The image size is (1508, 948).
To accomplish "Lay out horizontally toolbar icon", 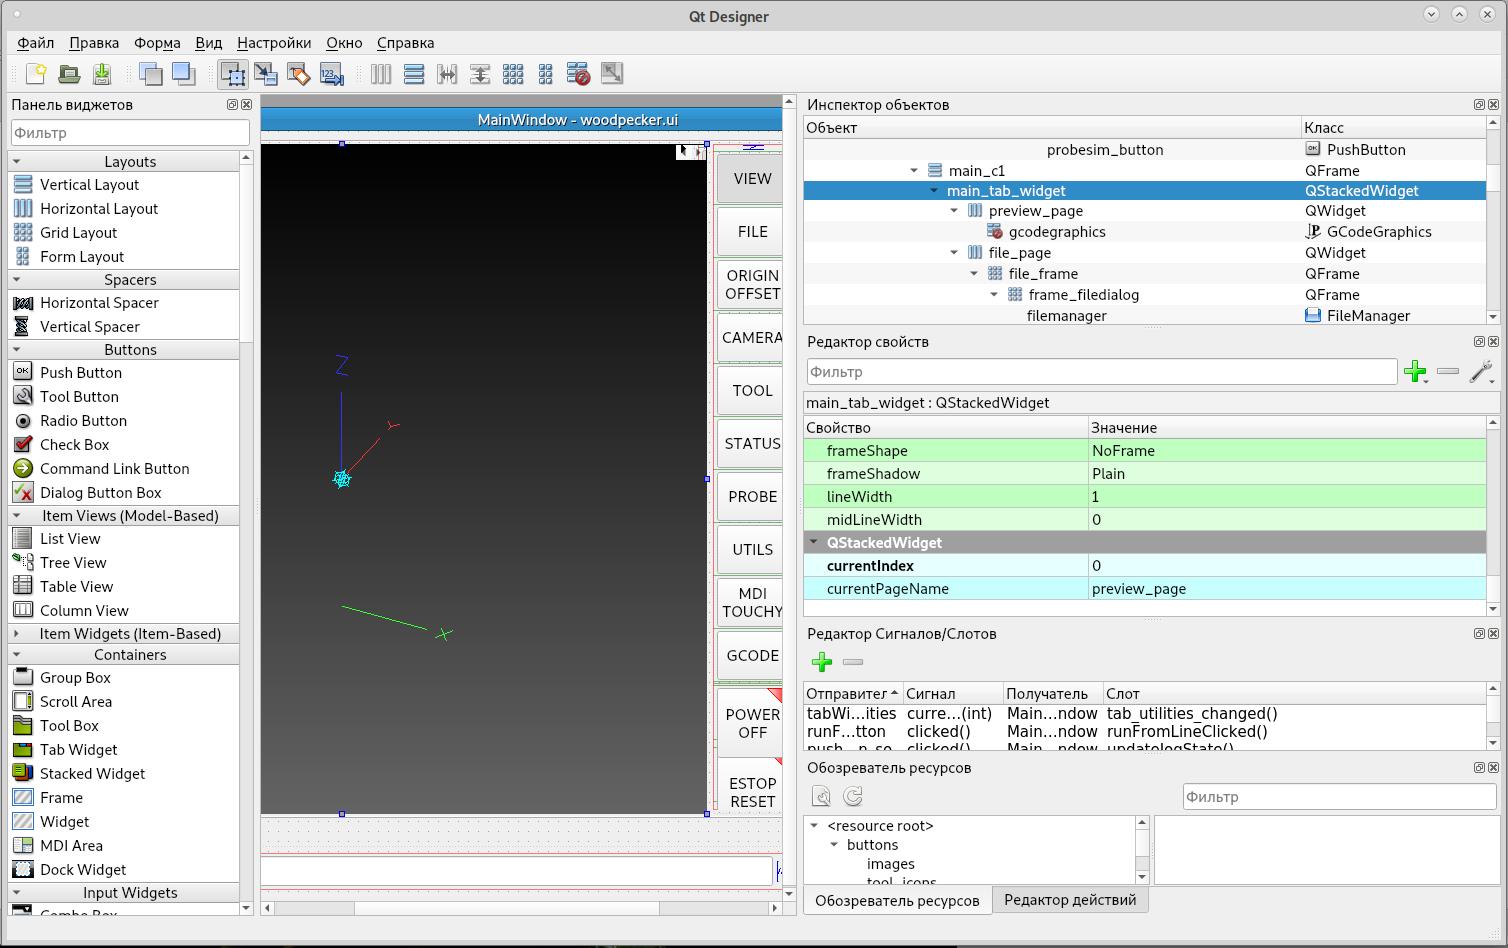I will point(381,73).
